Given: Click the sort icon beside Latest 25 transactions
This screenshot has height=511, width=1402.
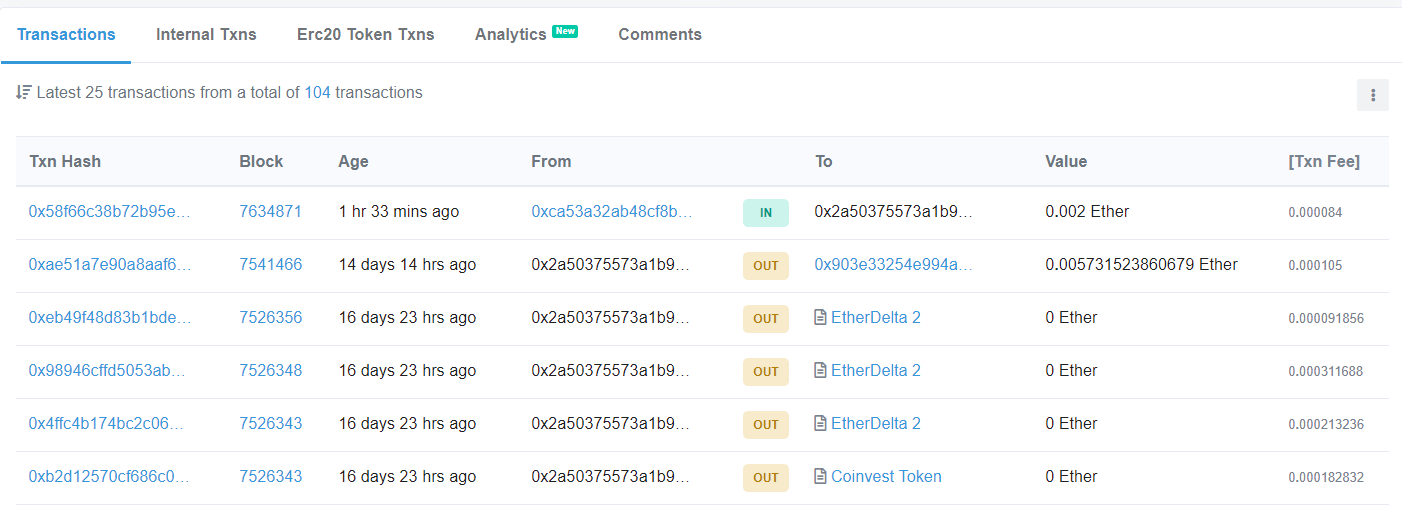Looking at the screenshot, I should click(x=24, y=92).
